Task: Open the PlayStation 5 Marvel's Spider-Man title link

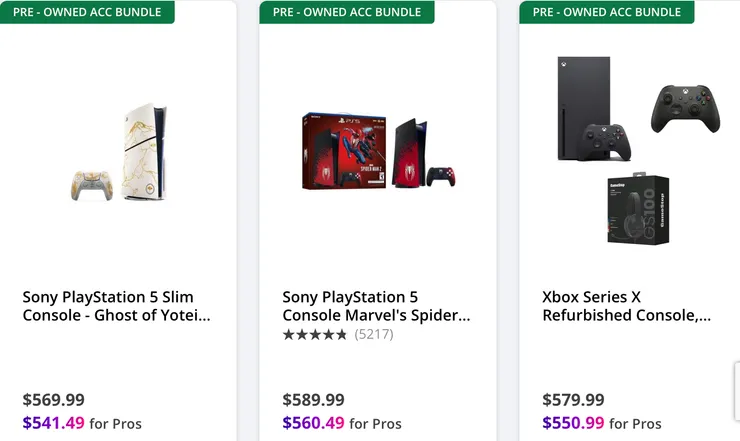Action: [x=376, y=306]
